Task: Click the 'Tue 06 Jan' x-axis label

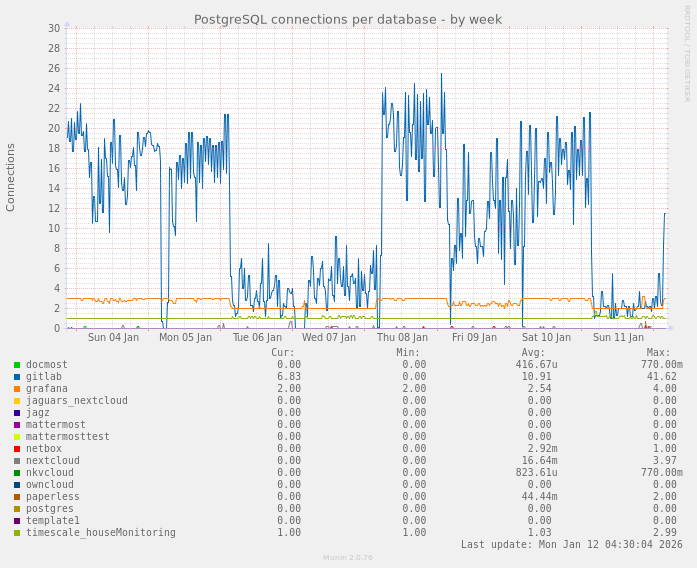Action: click(257, 337)
